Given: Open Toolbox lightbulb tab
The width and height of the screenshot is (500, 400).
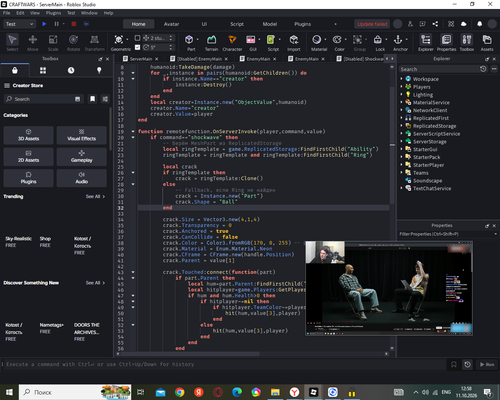Looking at the screenshot, I should click(99, 70).
